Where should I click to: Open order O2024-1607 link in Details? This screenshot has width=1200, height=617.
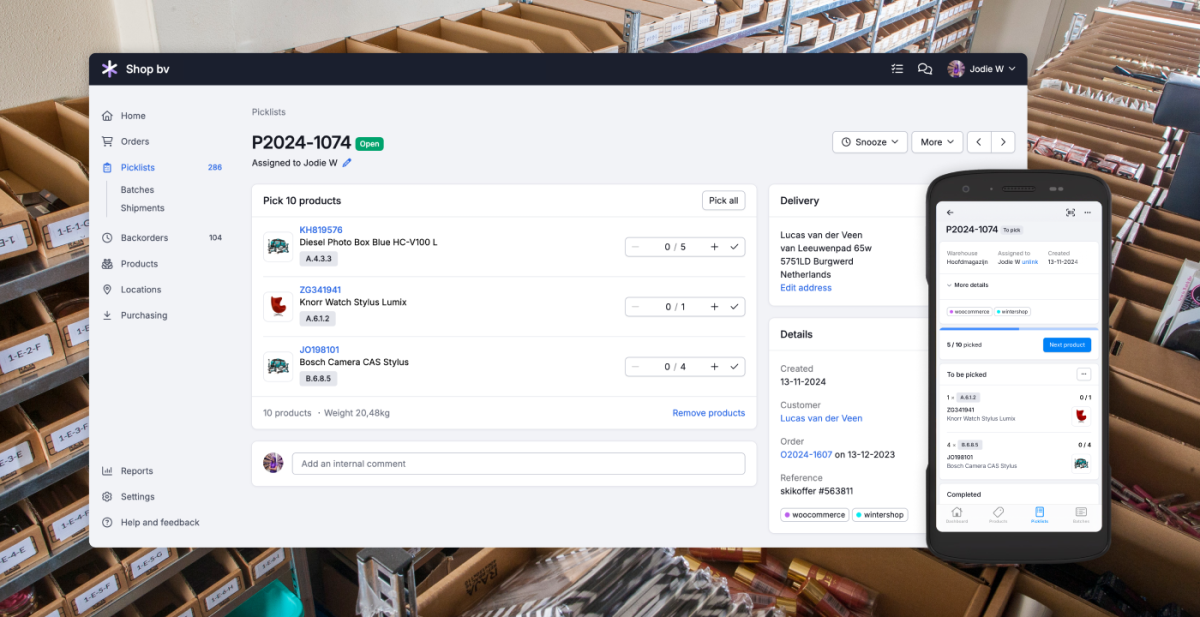tap(806, 454)
